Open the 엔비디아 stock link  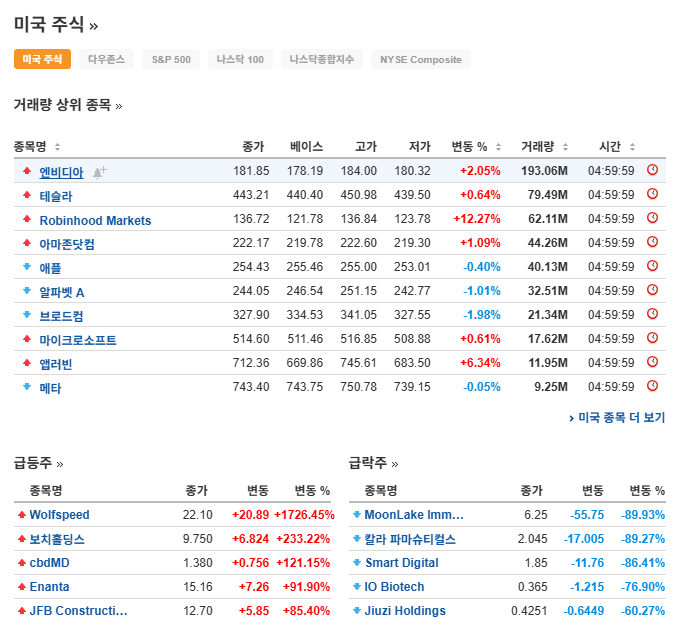pyautogui.click(x=61, y=173)
